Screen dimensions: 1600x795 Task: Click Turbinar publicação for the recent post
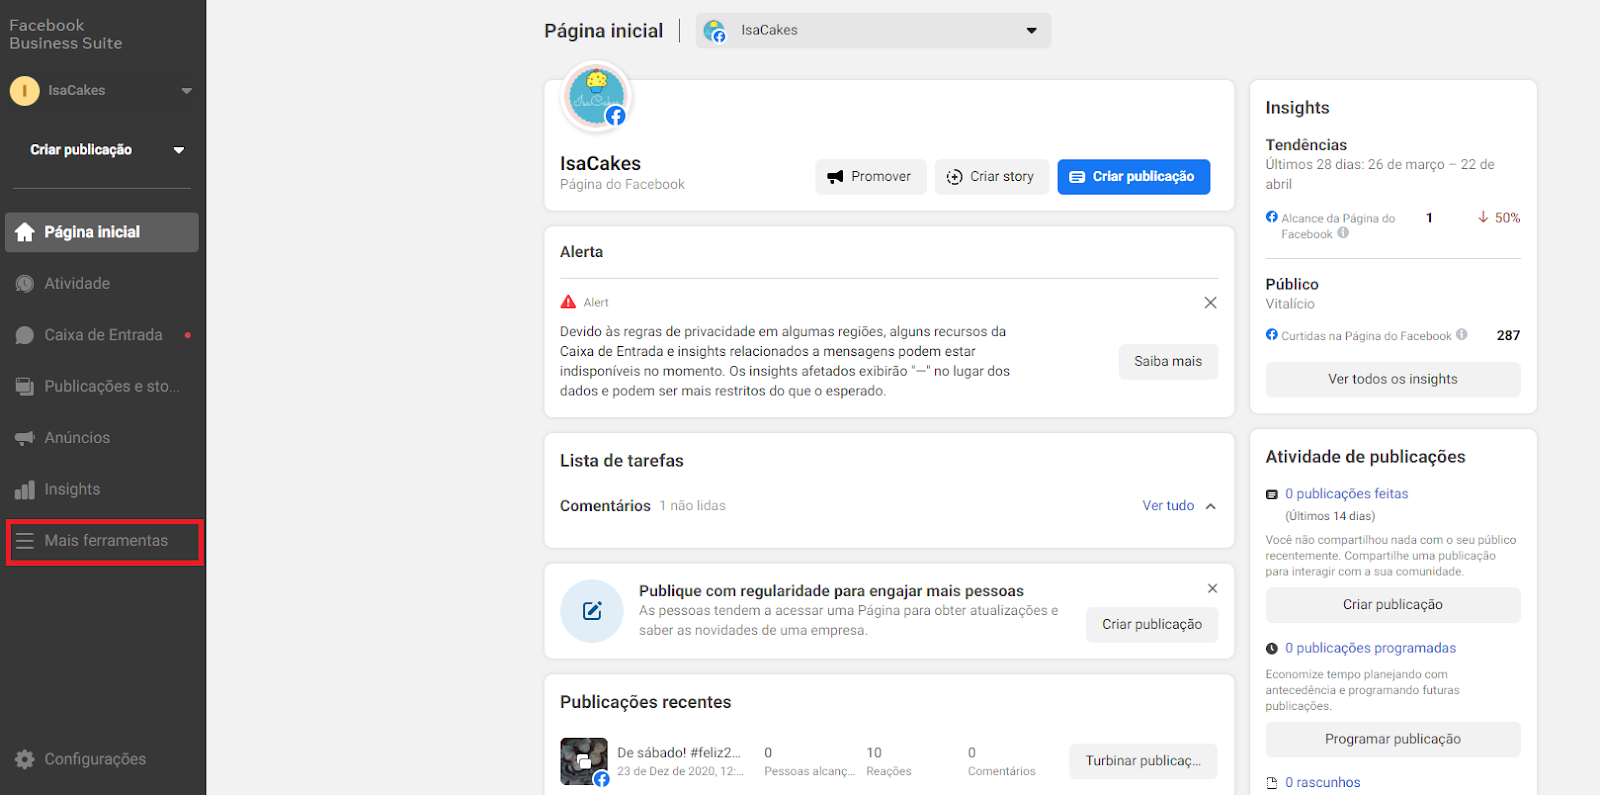tap(1143, 761)
